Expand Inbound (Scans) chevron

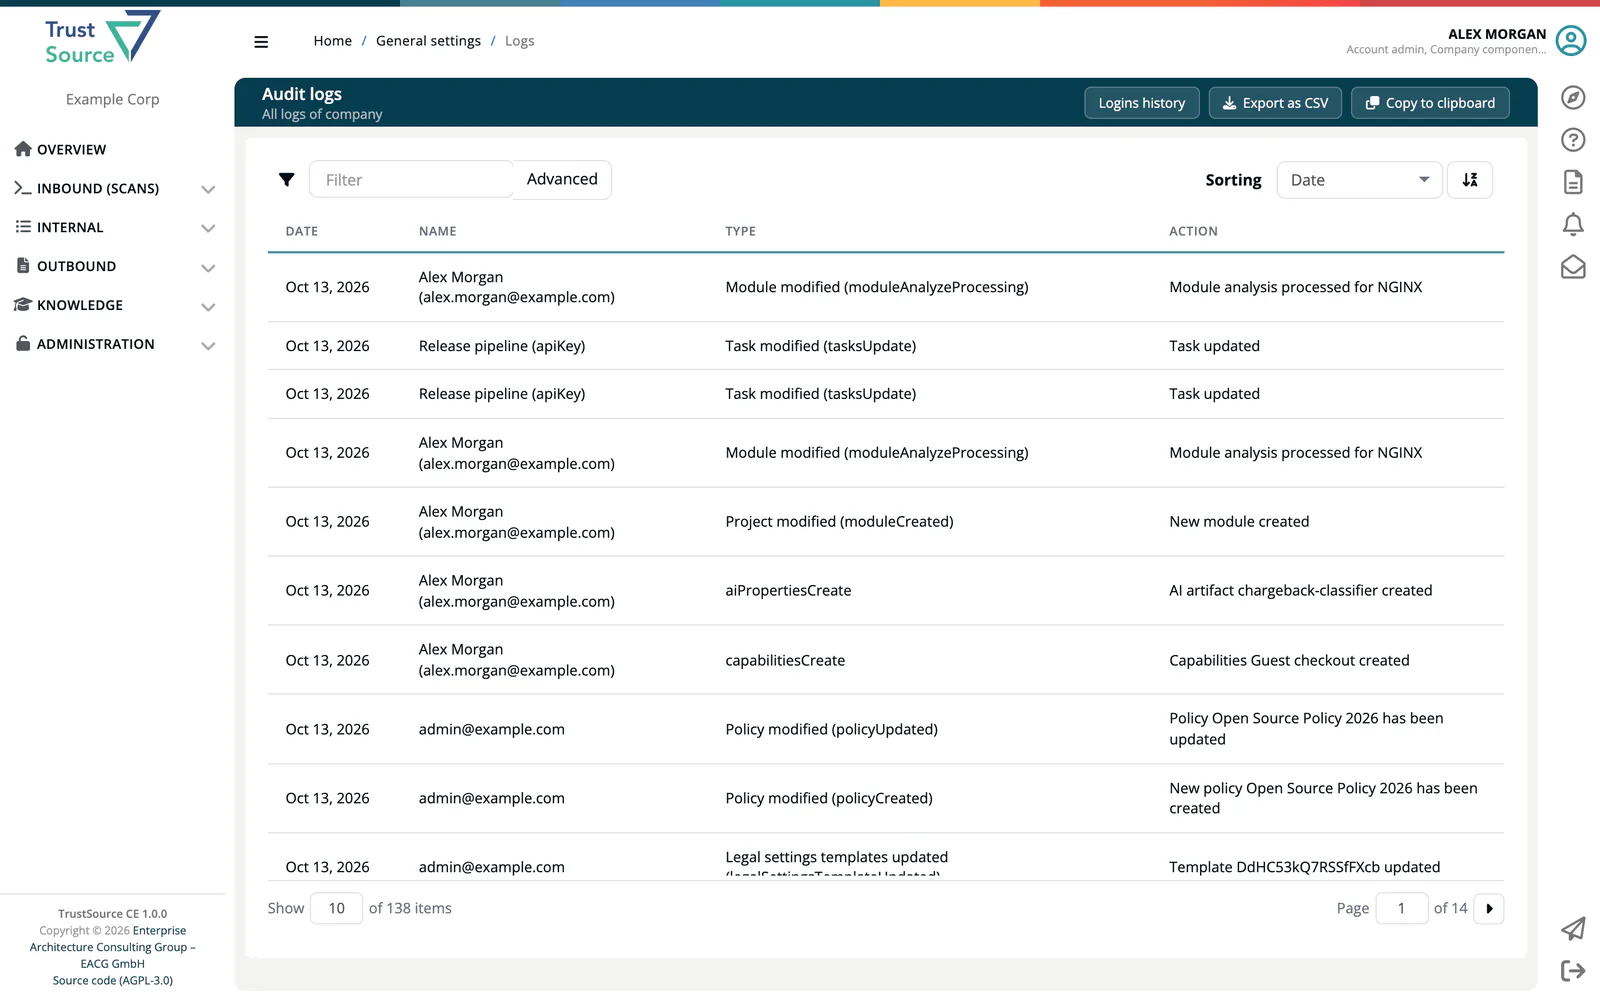pyautogui.click(x=208, y=189)
